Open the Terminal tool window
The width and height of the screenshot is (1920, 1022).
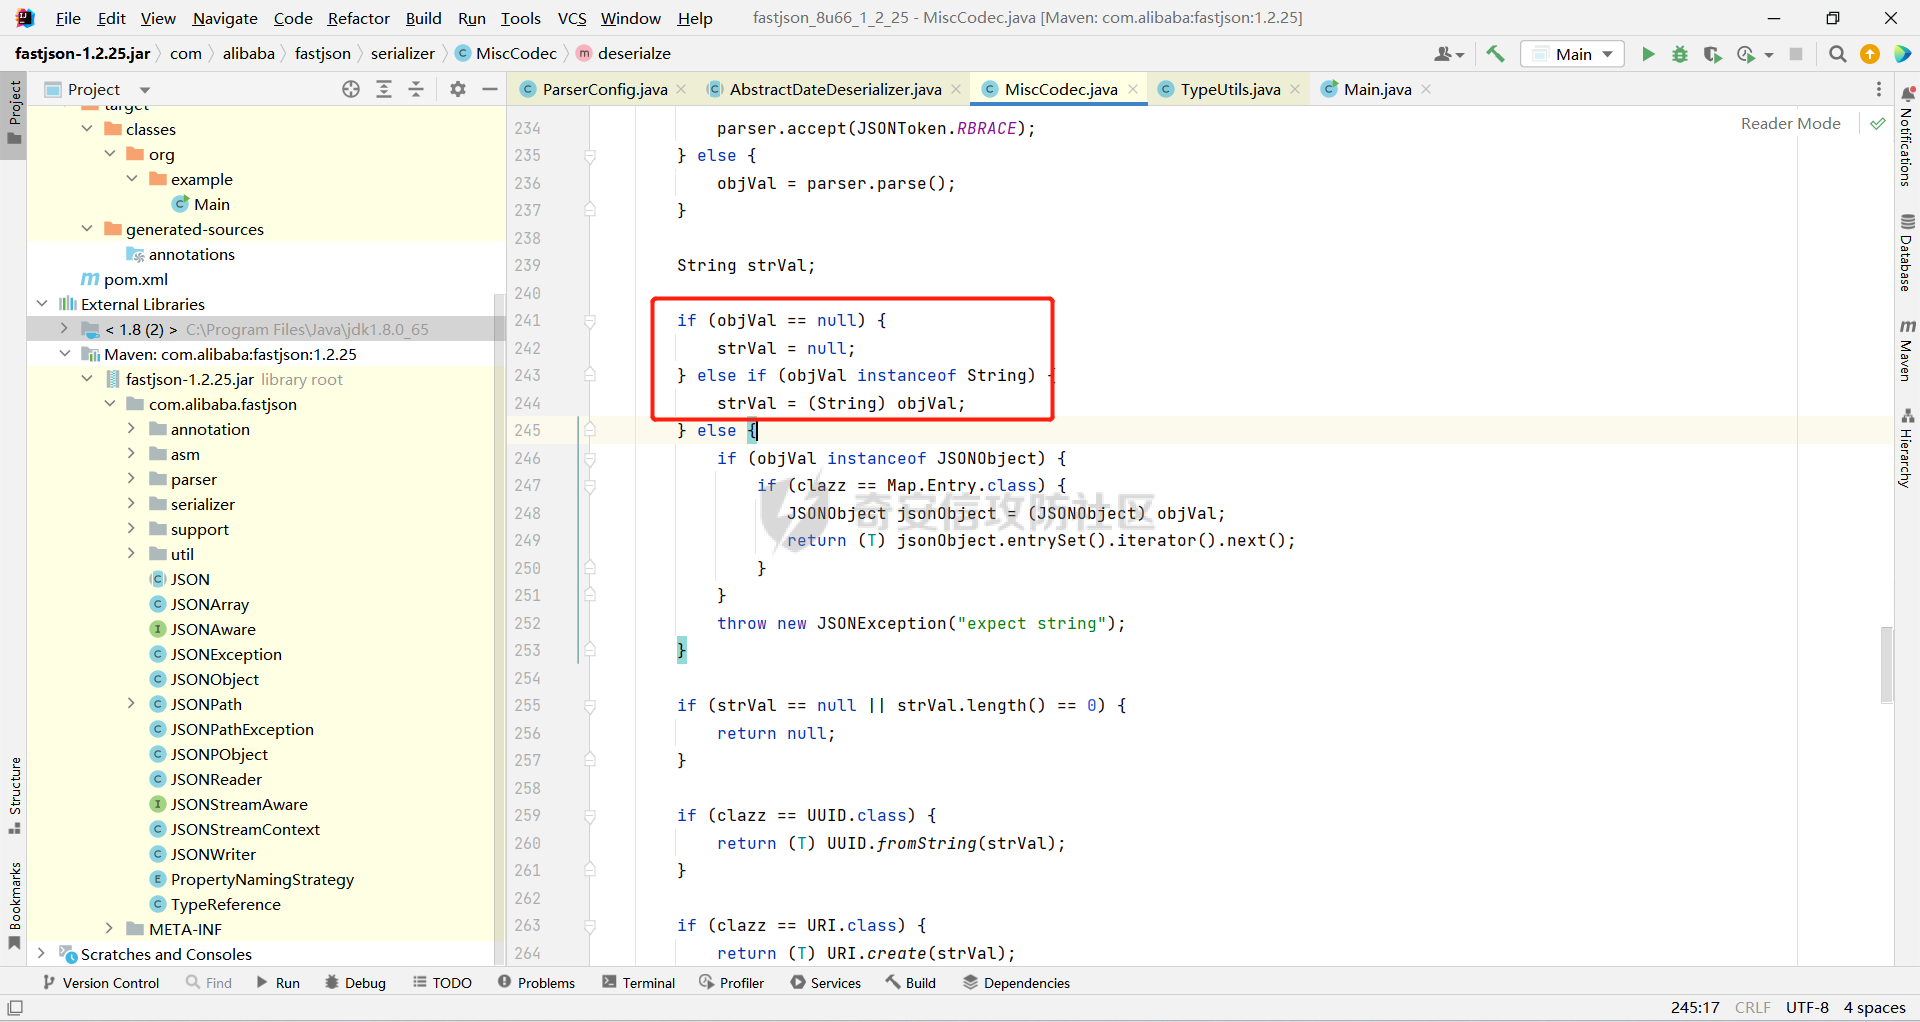click(x=638, y=983)
